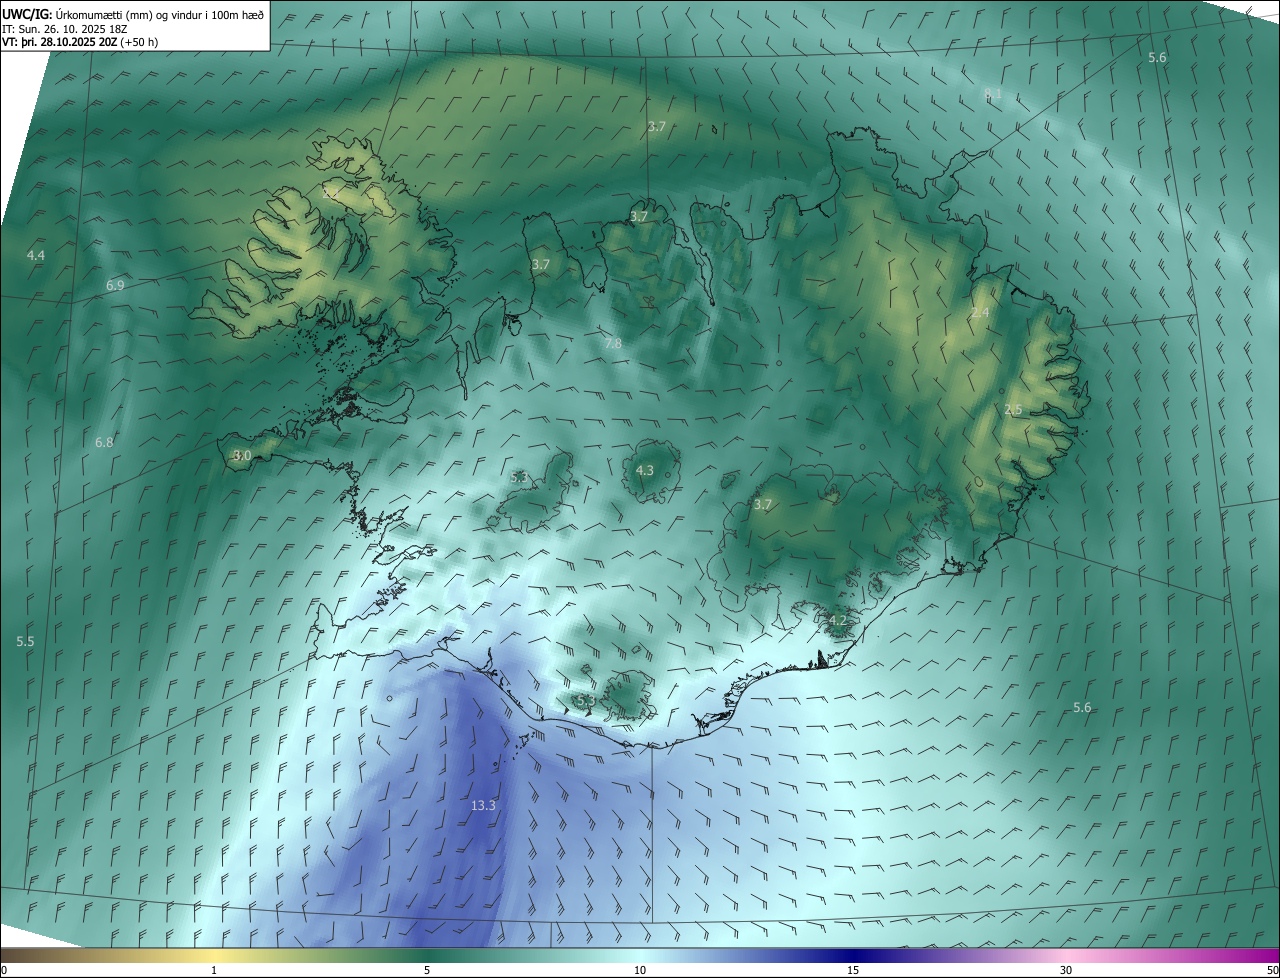Viewport: 1280px width, 978px height.
Task: Select the 3.0 value on Snæfellsnes peninsula
Action: (x=242, y=455)
